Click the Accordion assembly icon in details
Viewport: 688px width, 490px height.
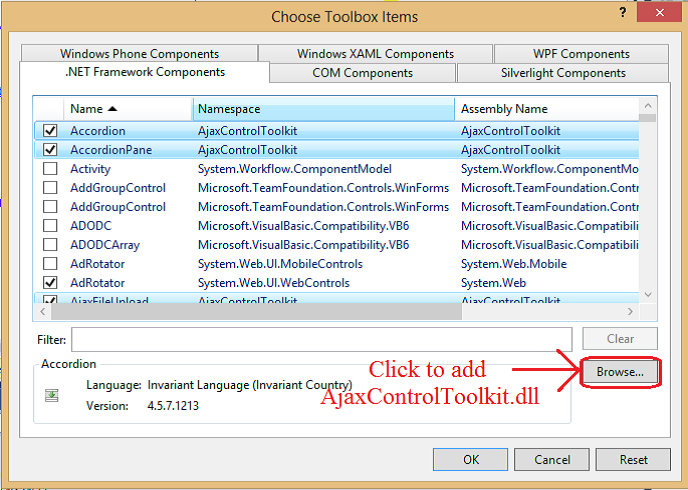pyautogui.click(x=52, y=395)
